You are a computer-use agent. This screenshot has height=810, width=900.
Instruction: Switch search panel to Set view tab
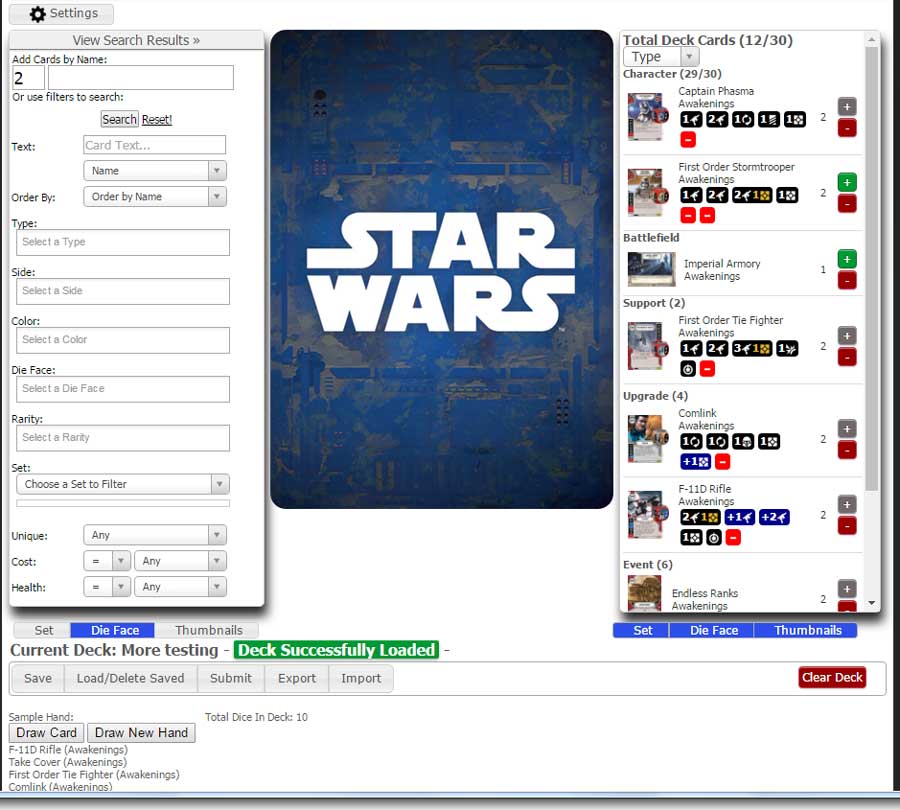43,630
